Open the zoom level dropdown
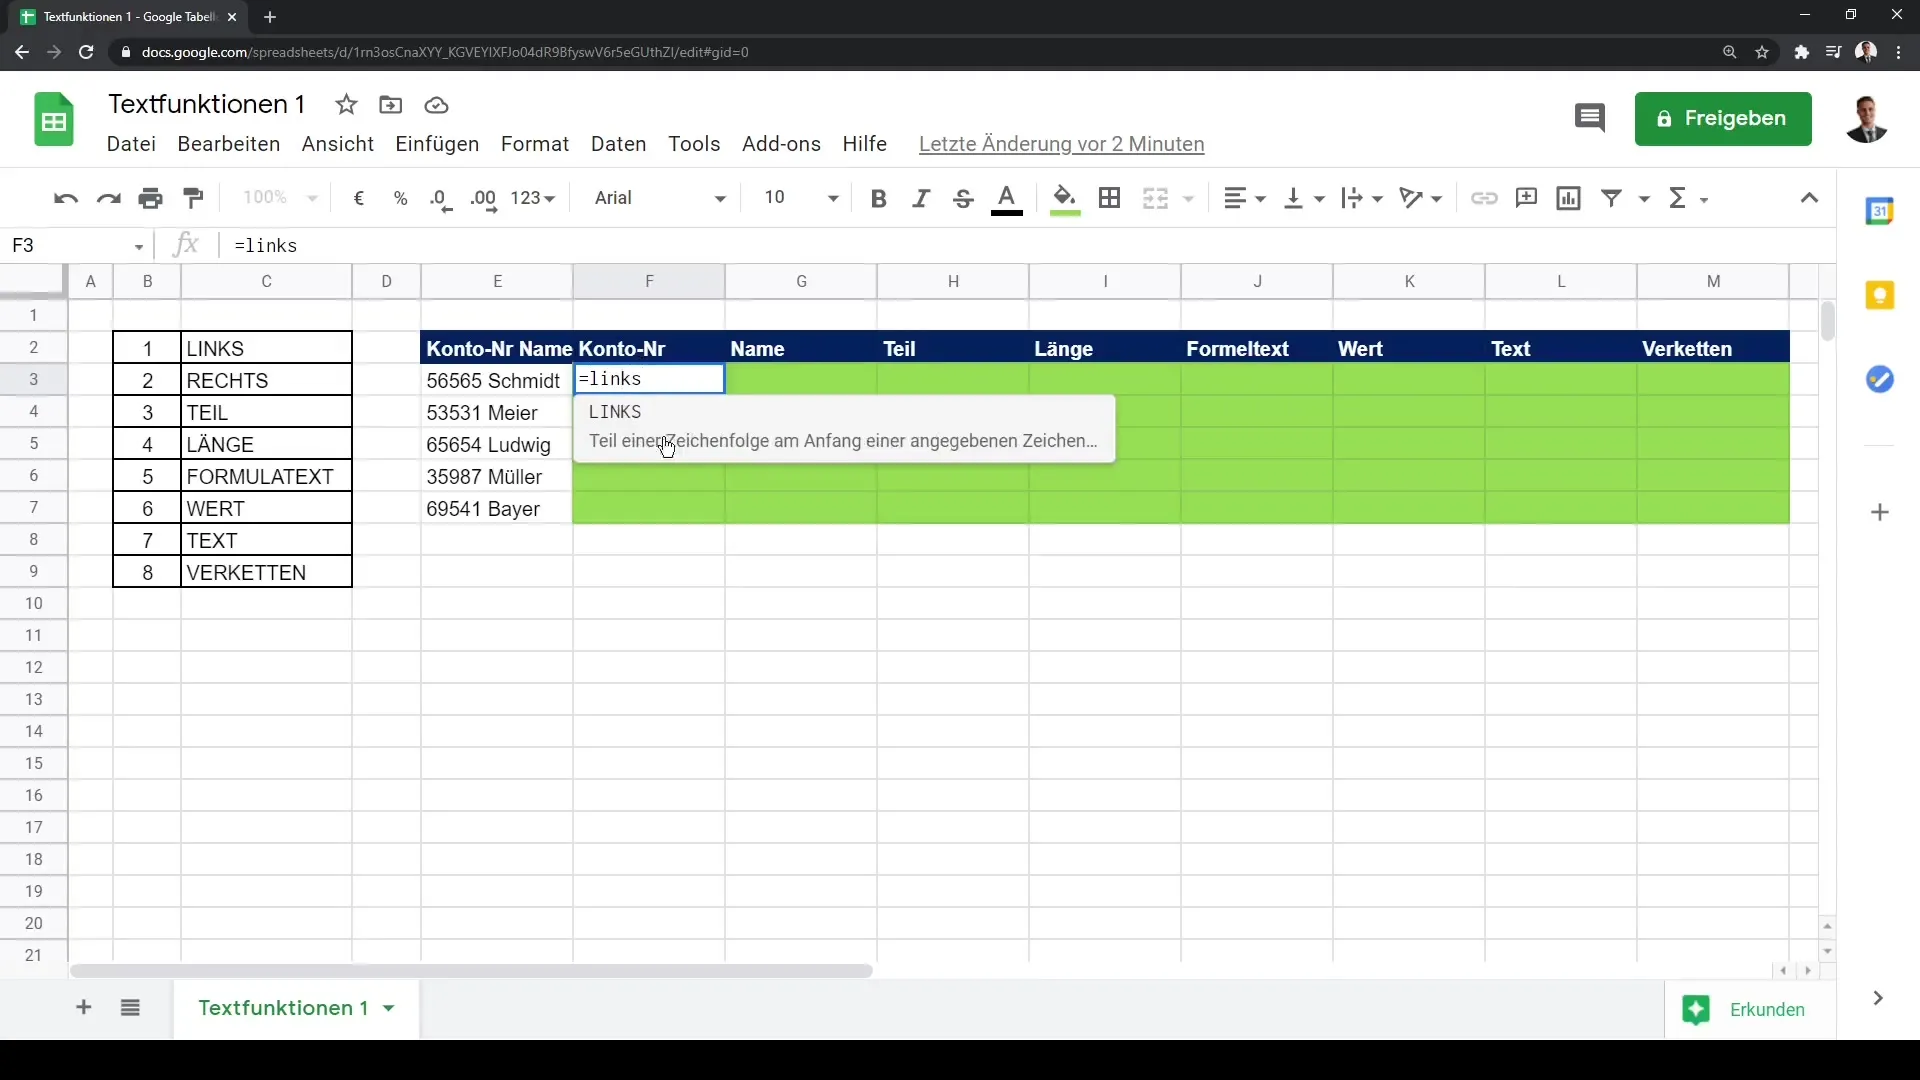The width and height of the screenshot is (1920, 1080). click(280, 198)
